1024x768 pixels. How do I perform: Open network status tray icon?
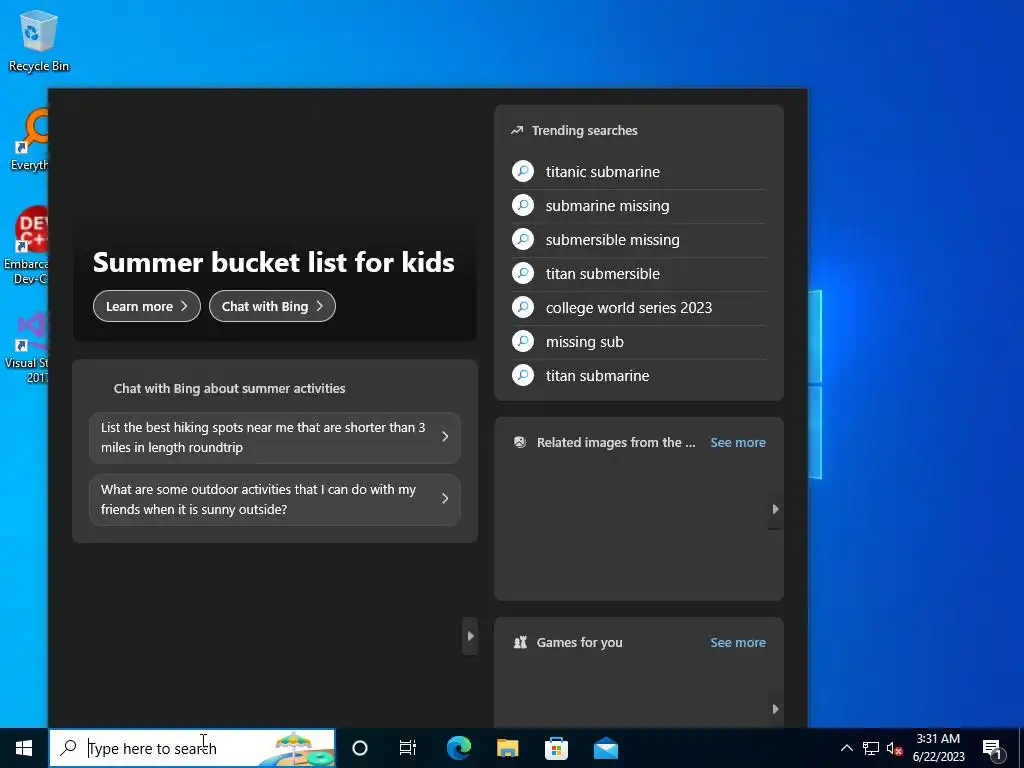(871, 748)
